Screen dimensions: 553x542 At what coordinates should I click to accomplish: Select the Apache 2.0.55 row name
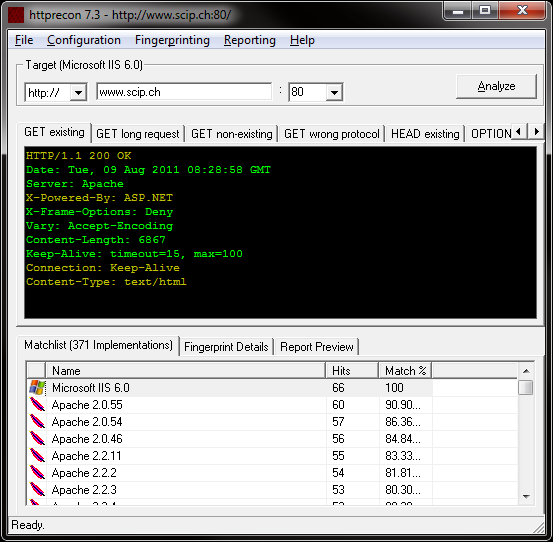coord(87,405)
